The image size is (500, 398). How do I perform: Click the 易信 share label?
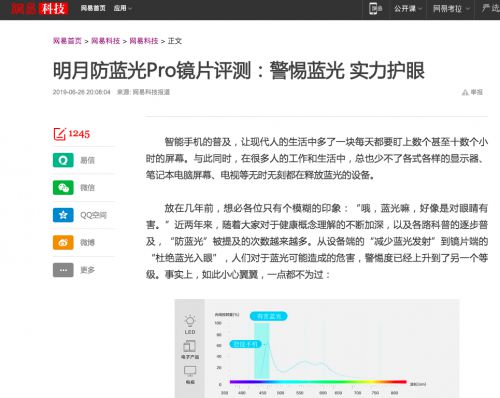88,160
